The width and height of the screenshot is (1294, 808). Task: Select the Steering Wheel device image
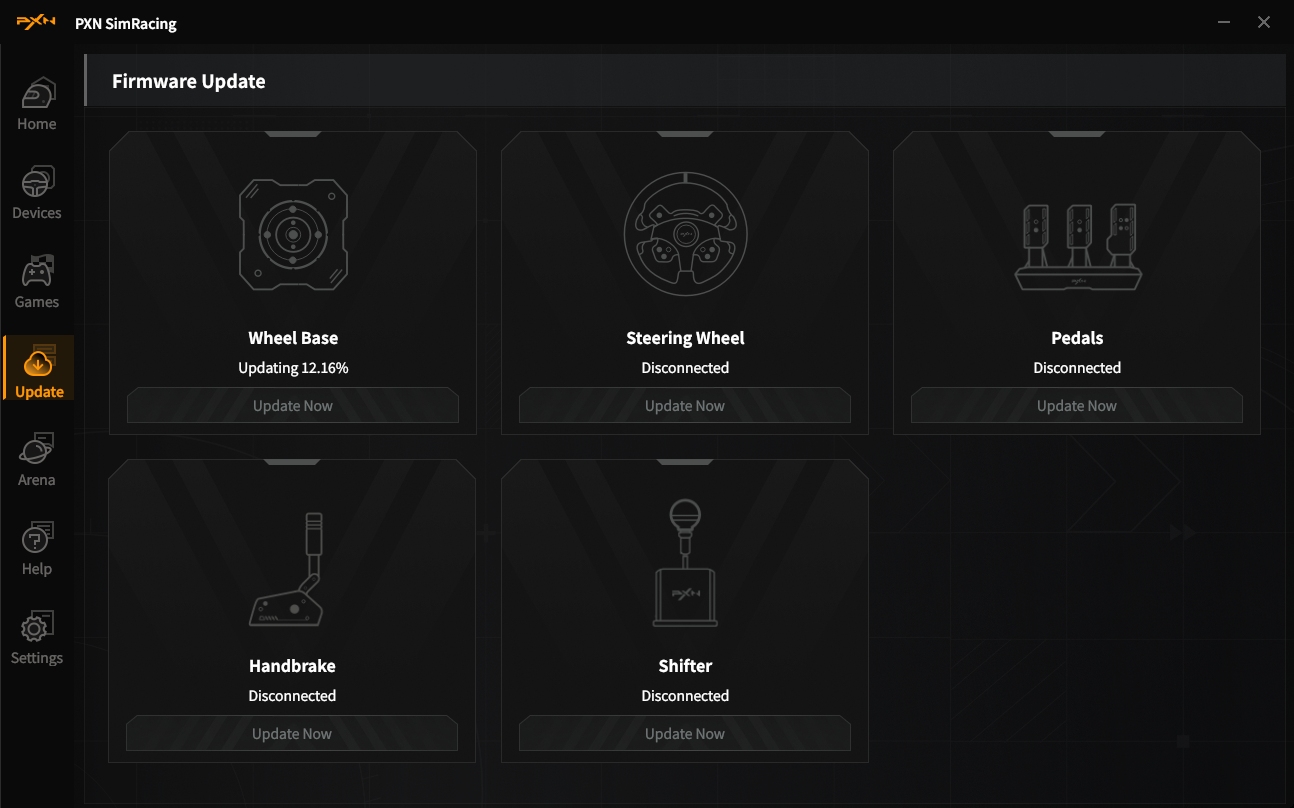[685, 235]
